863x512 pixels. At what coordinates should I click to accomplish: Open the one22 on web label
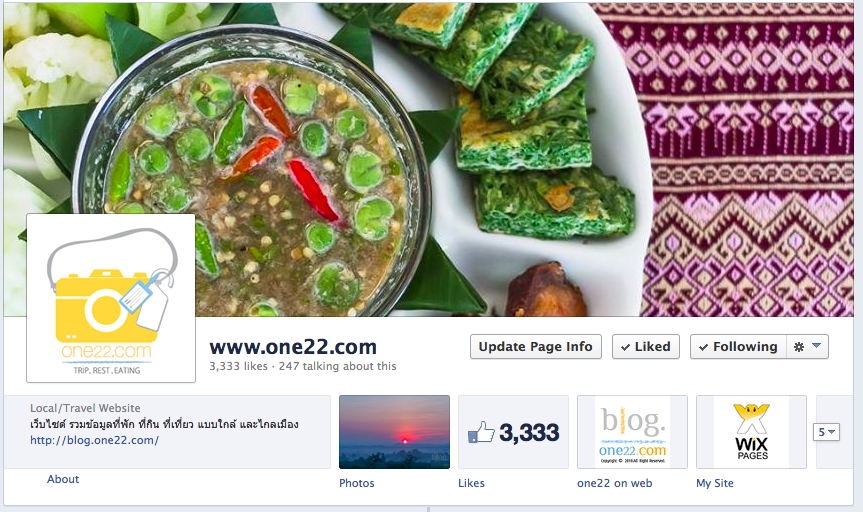click(x=615, y=483)
